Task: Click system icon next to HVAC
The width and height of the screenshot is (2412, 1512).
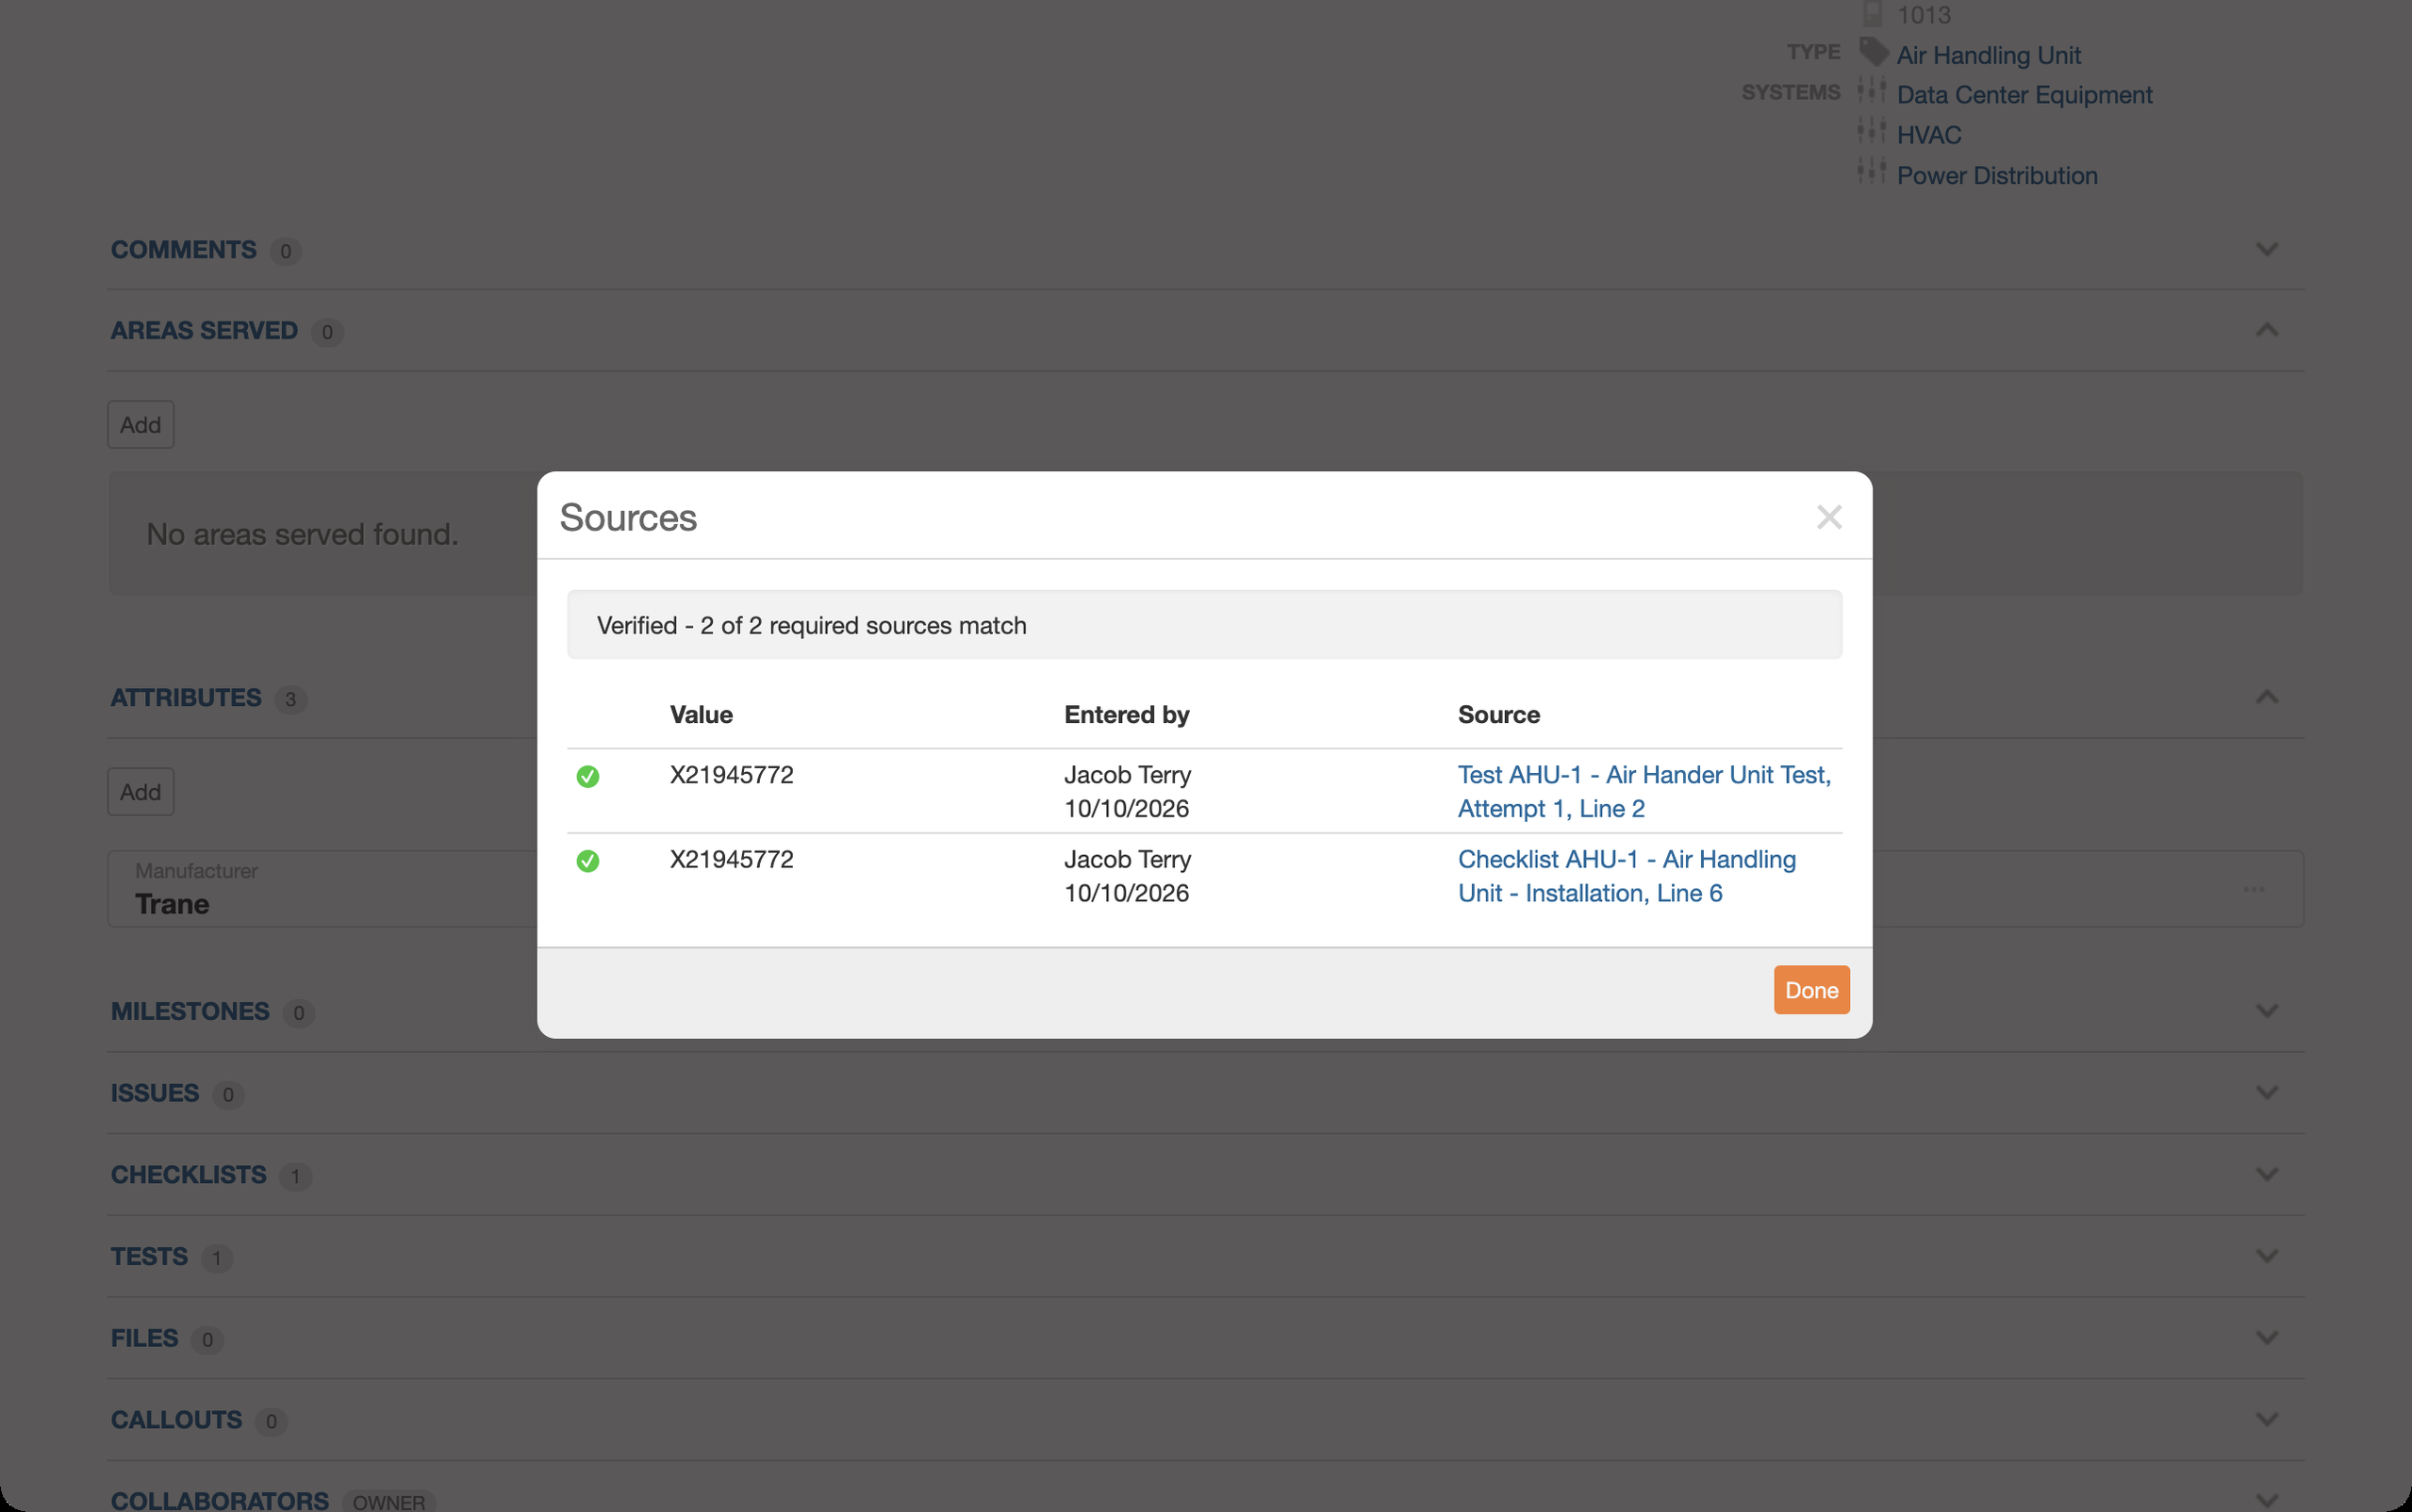Action: [x=1872, y=130]
